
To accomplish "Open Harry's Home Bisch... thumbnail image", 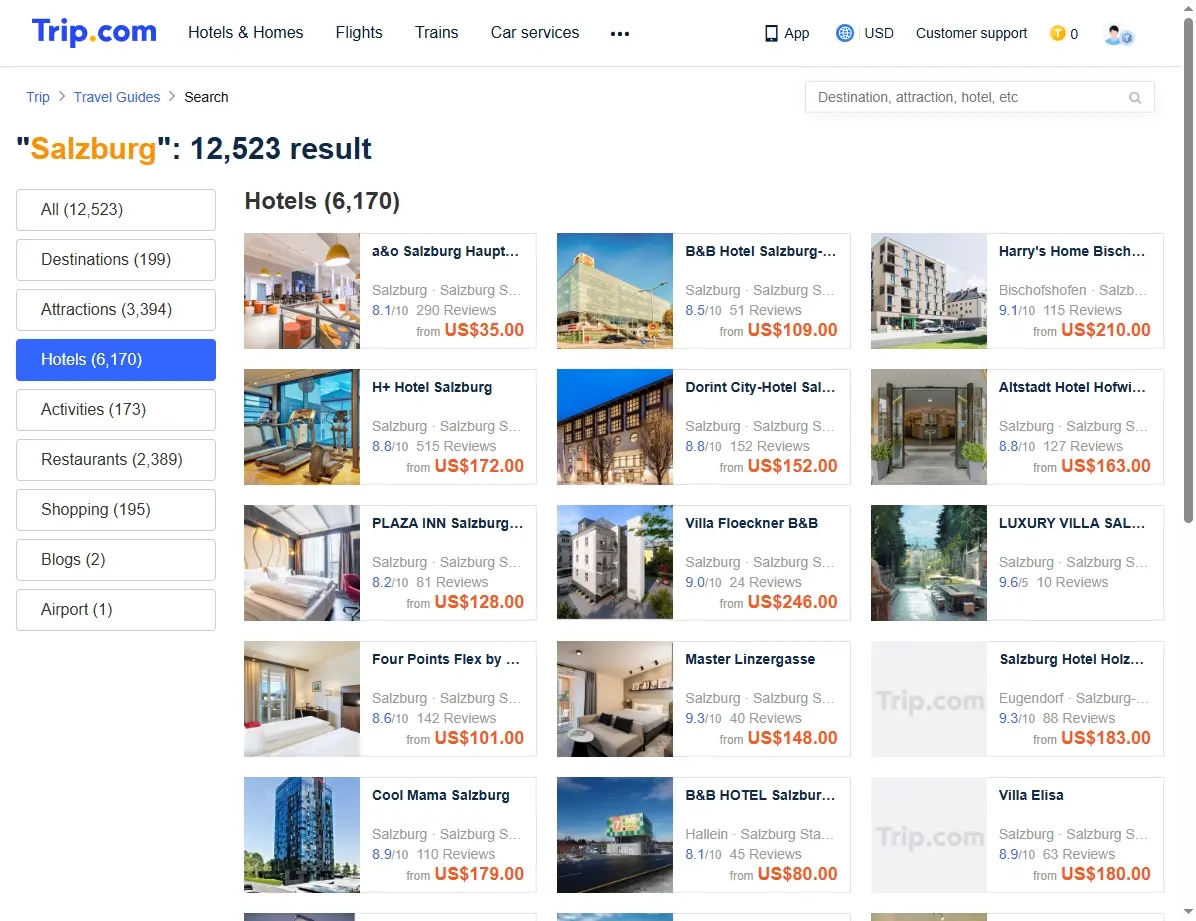I will [x=929, y=291].
